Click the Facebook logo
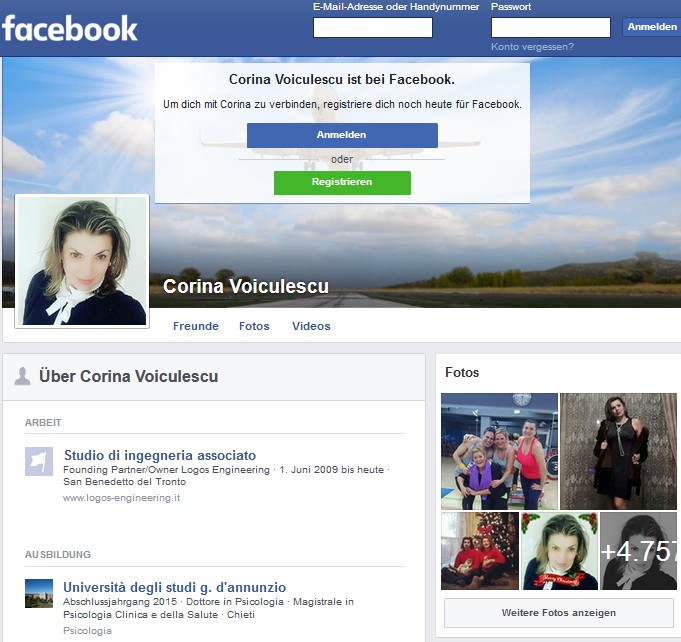 pos(70,29)
